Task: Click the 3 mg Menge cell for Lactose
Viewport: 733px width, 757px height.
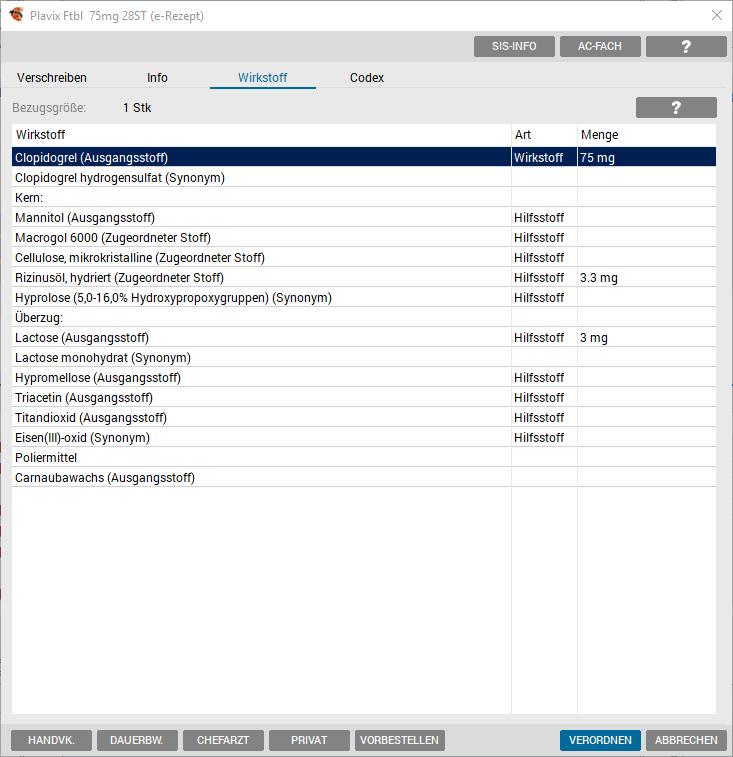Action: click(x=647, y=337)
